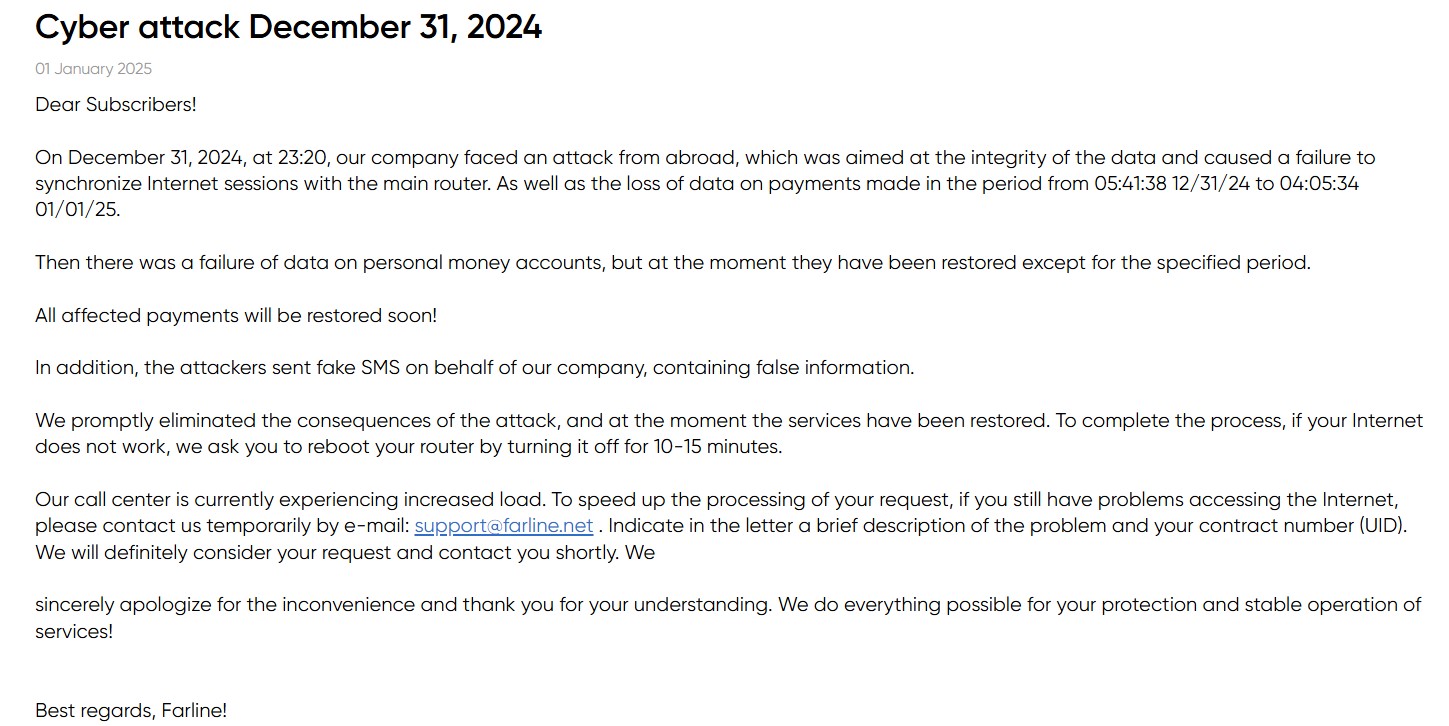This screenshot has height=726, width=1449.
Task: Click the "23:20" attack time
Action: point(308,158)
